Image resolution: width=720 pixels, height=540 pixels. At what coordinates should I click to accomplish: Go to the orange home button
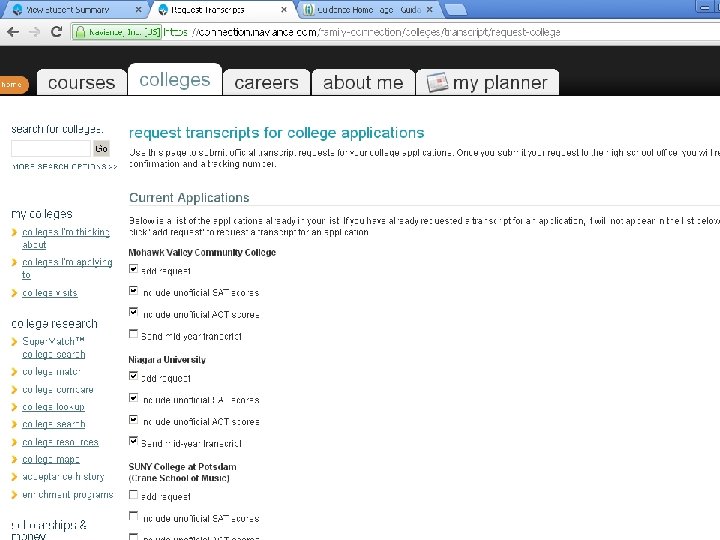point(12,84)
